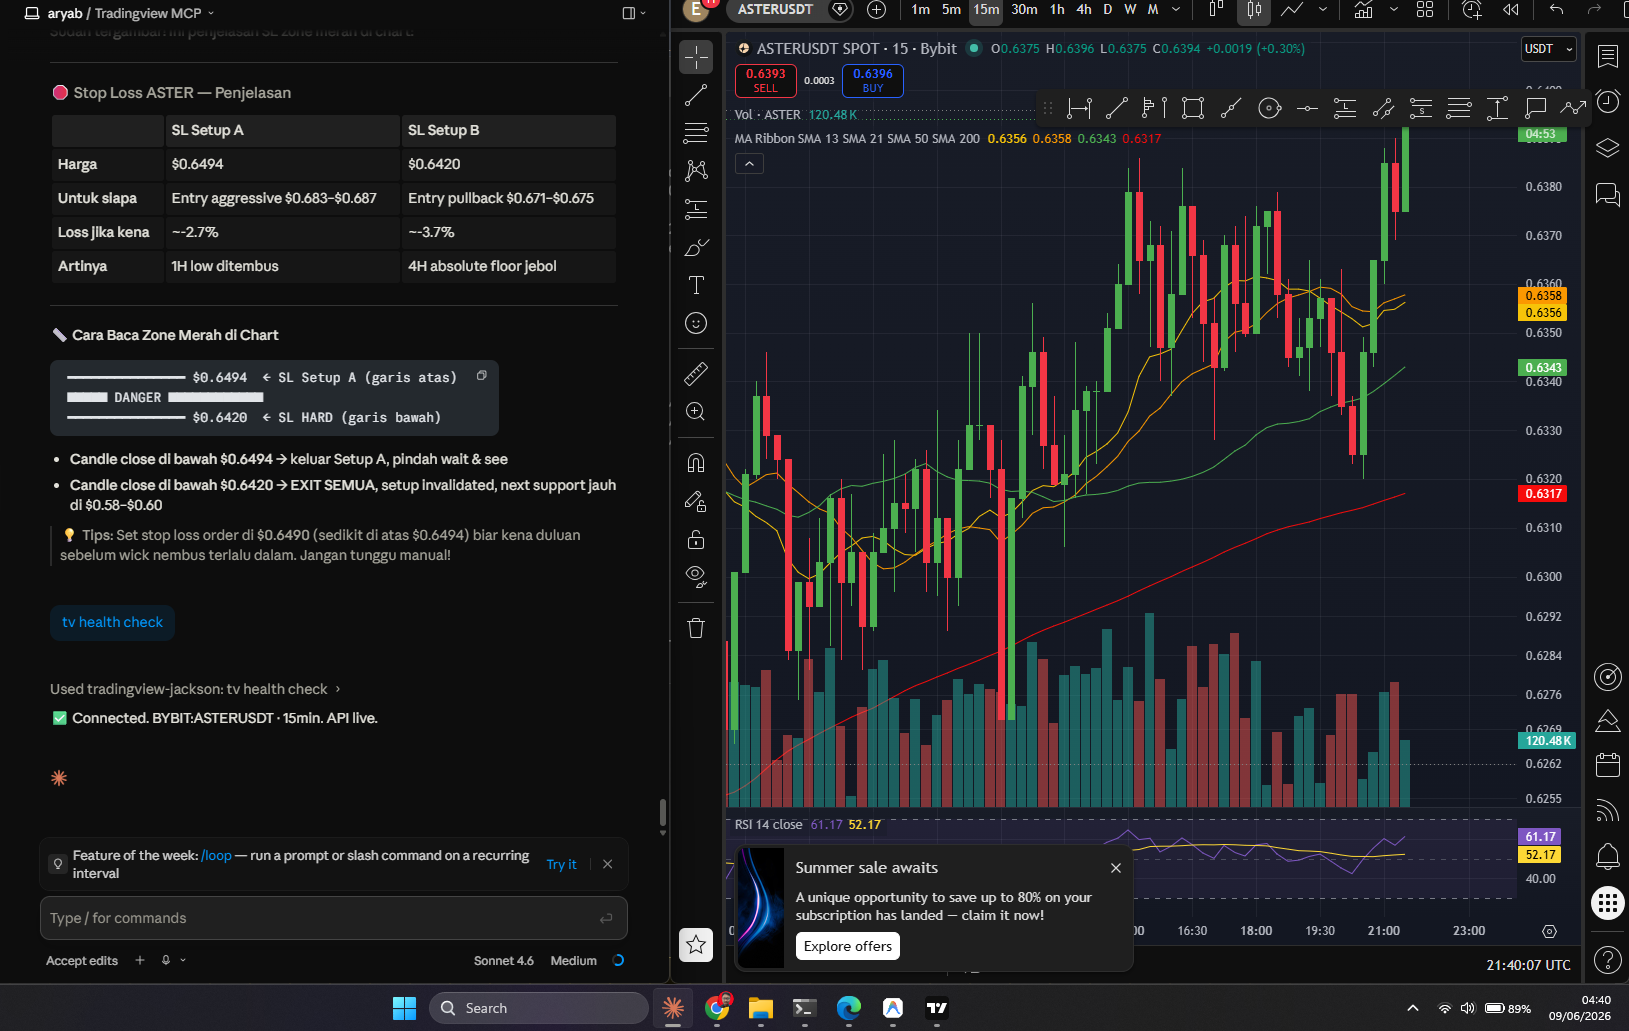The width and height of the screenshot is (1629, 1031).
Task: Create an alert from top toolbar
Action: 1472,10
